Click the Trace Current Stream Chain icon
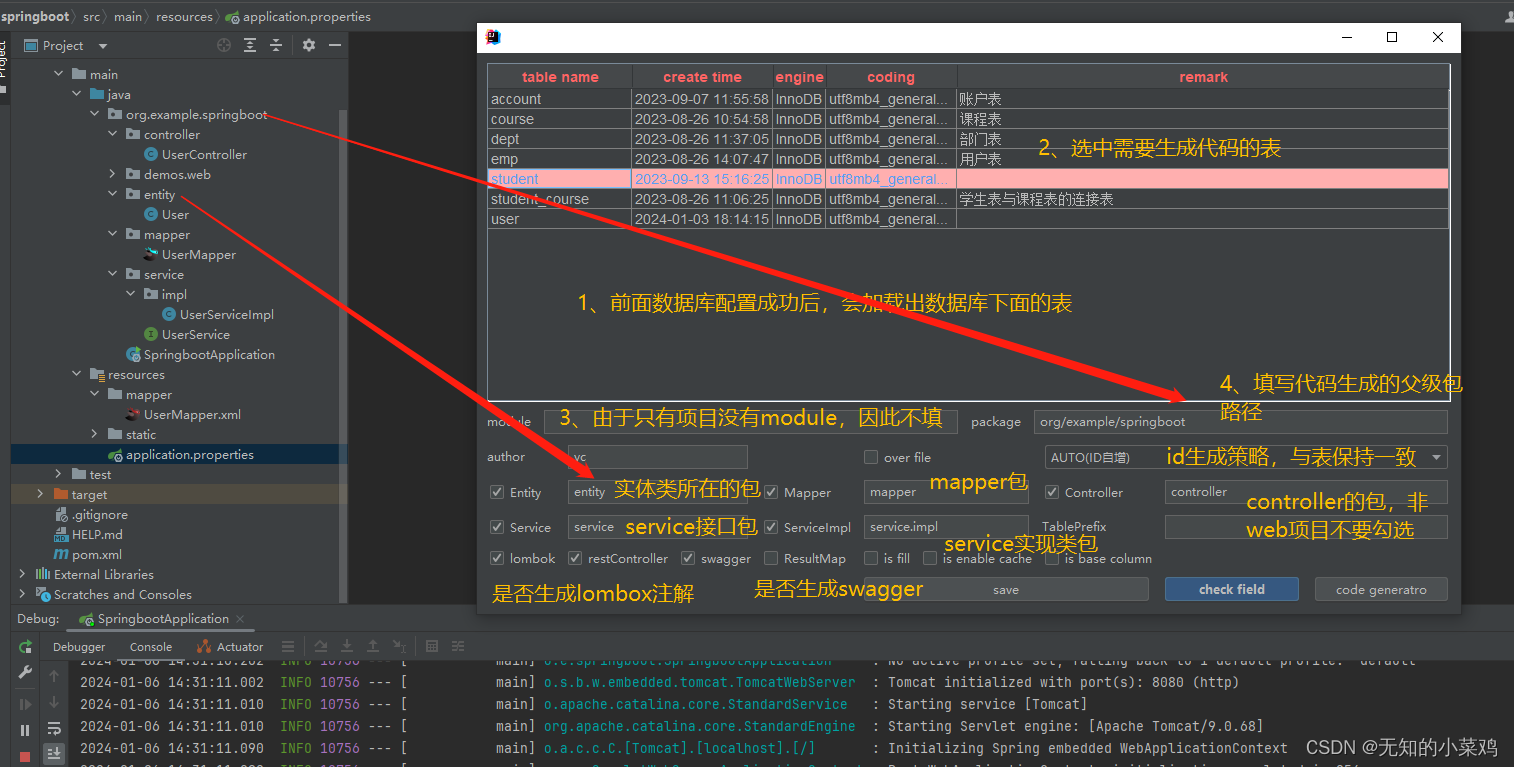 click(458, 647)
